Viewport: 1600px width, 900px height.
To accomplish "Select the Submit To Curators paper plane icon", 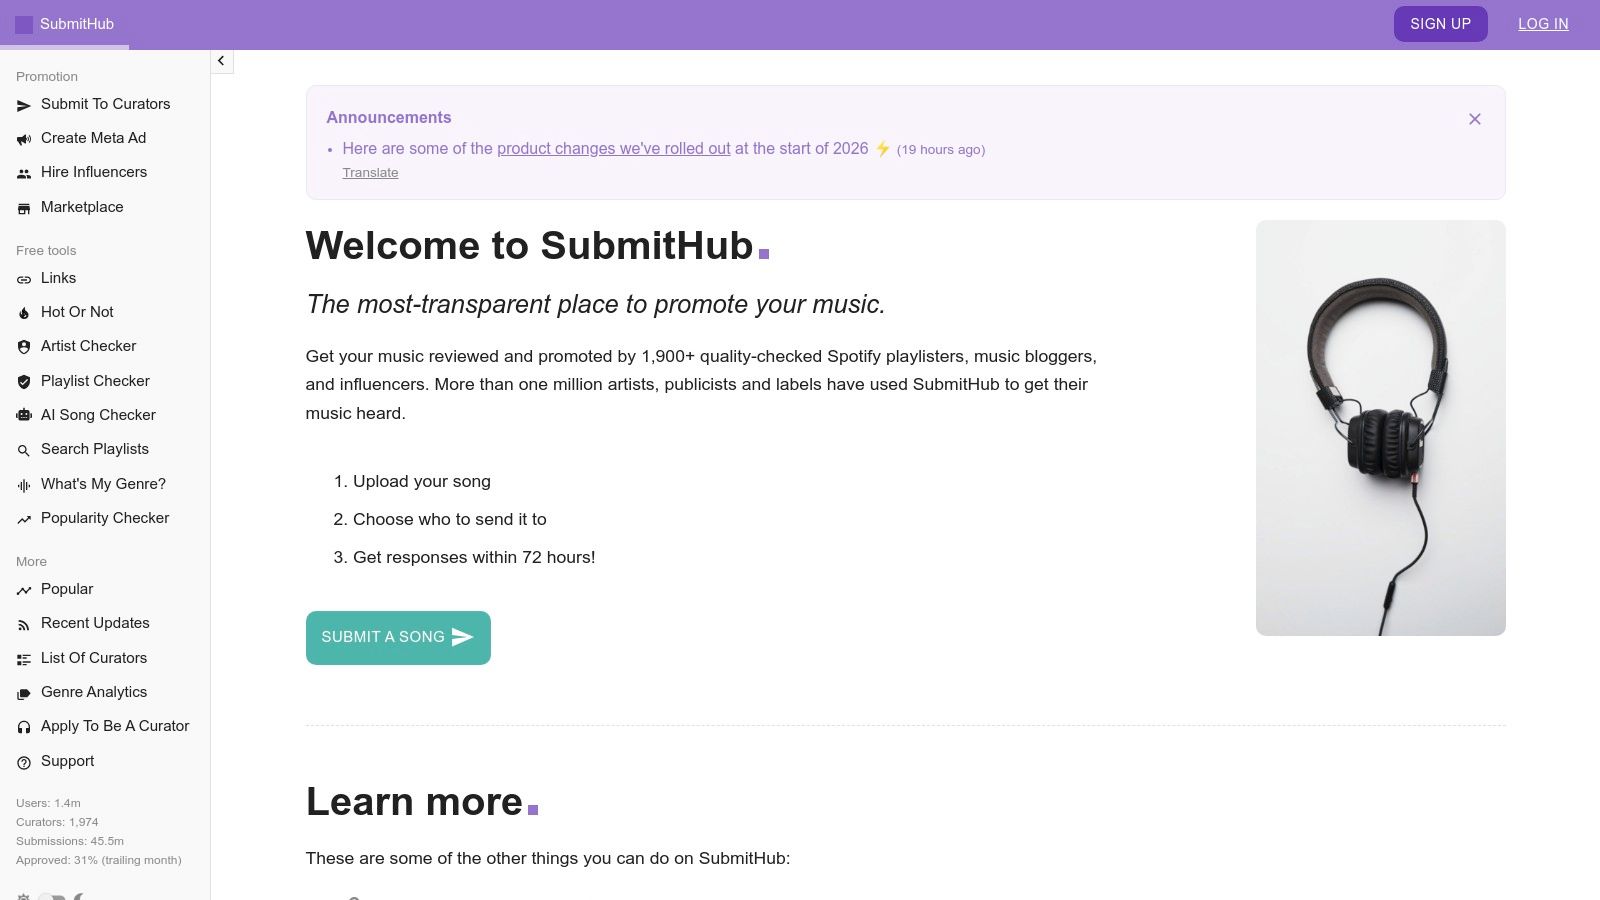I will pos(24,104).
